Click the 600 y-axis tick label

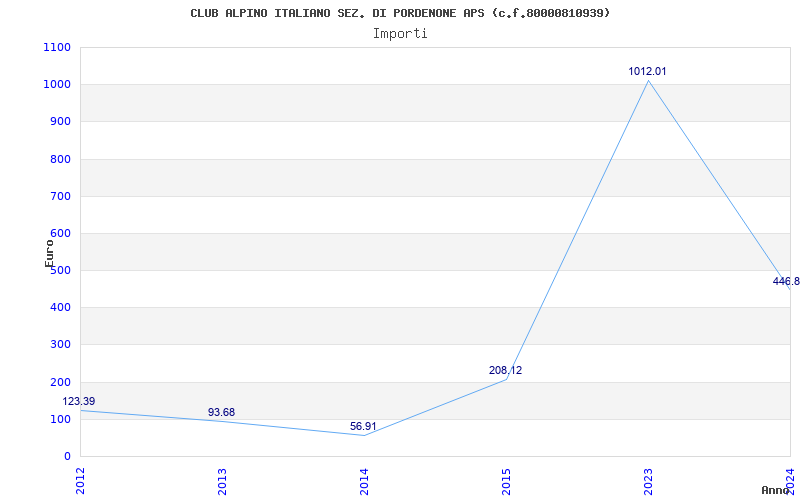pyautogui.click(x=61, y=233)
